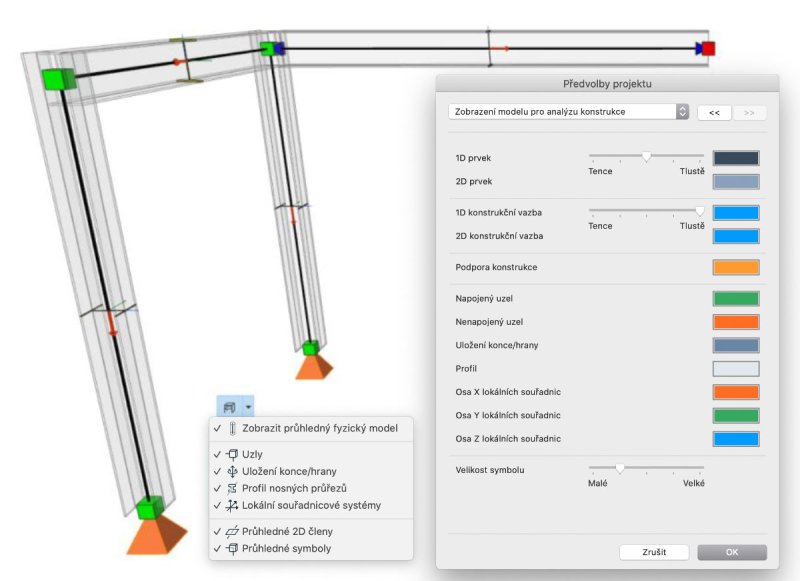Click the structural analytical model toolbar icon
This screenshot has width=800, height=581.
(x=229, y=407)
